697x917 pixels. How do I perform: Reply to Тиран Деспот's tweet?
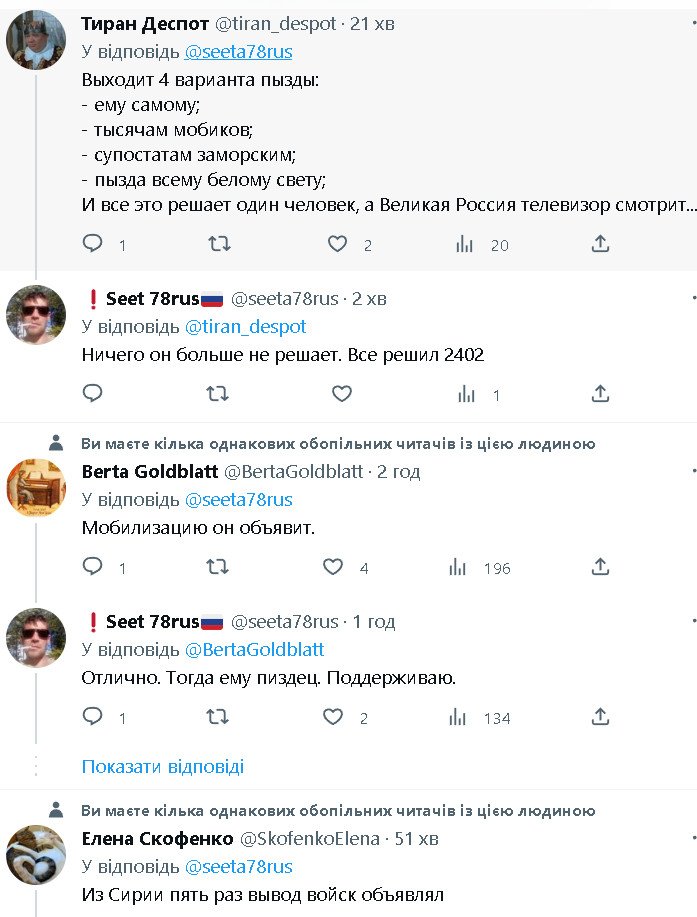93,244
